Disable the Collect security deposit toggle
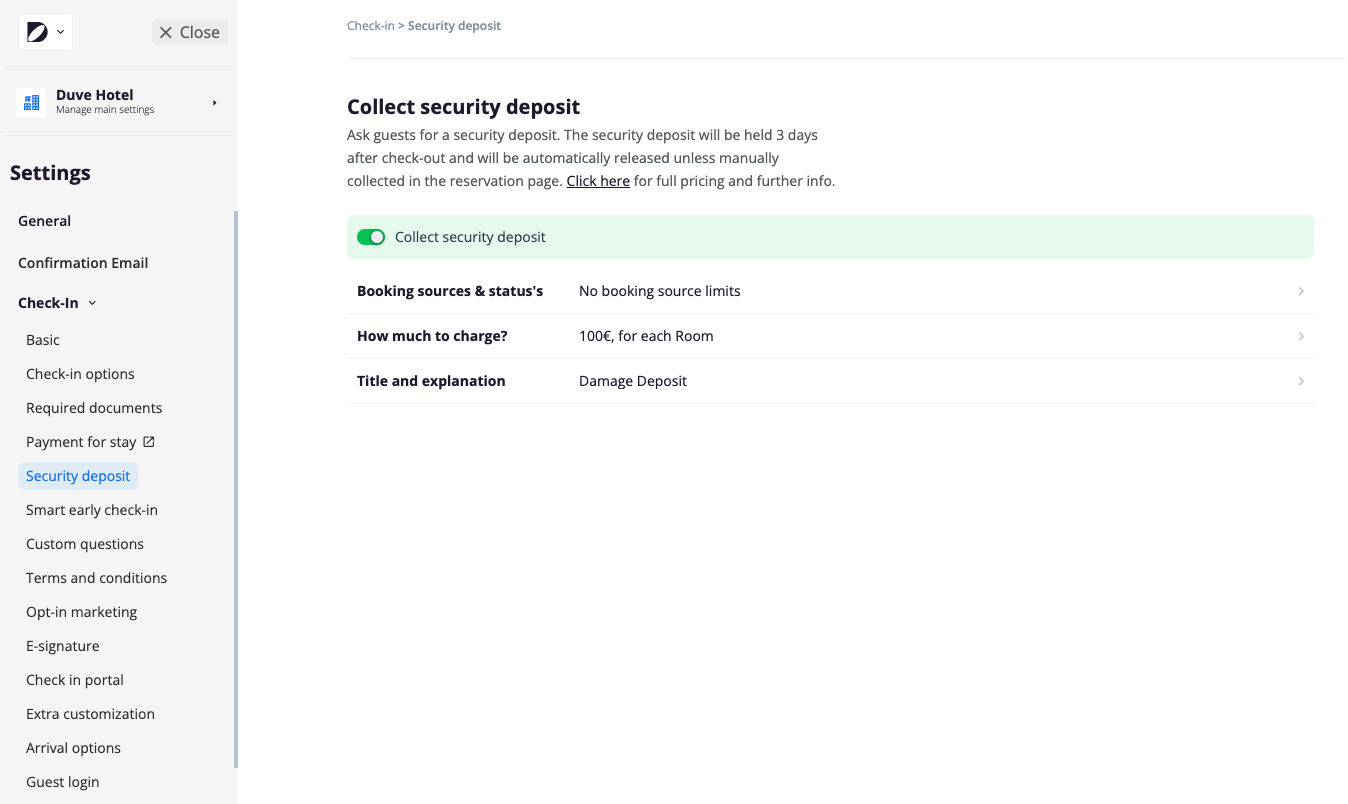1348x804 pixels. [371, 237]
